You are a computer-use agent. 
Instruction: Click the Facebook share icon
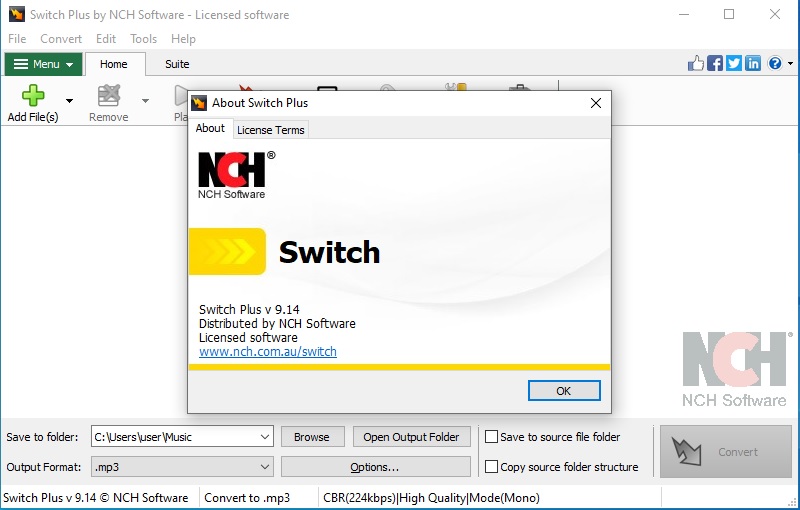coord(715,63)
